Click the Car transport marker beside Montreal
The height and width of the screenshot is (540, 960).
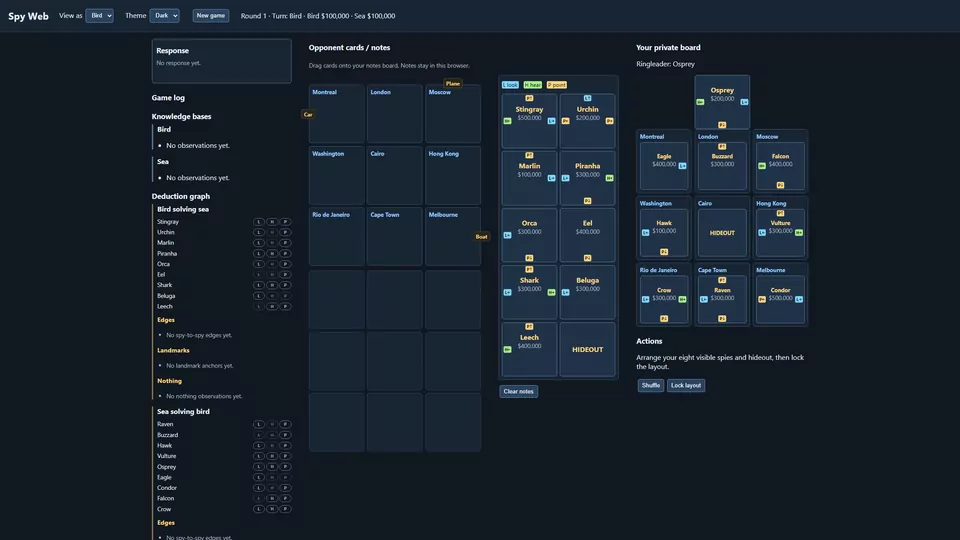pos(308,114)
